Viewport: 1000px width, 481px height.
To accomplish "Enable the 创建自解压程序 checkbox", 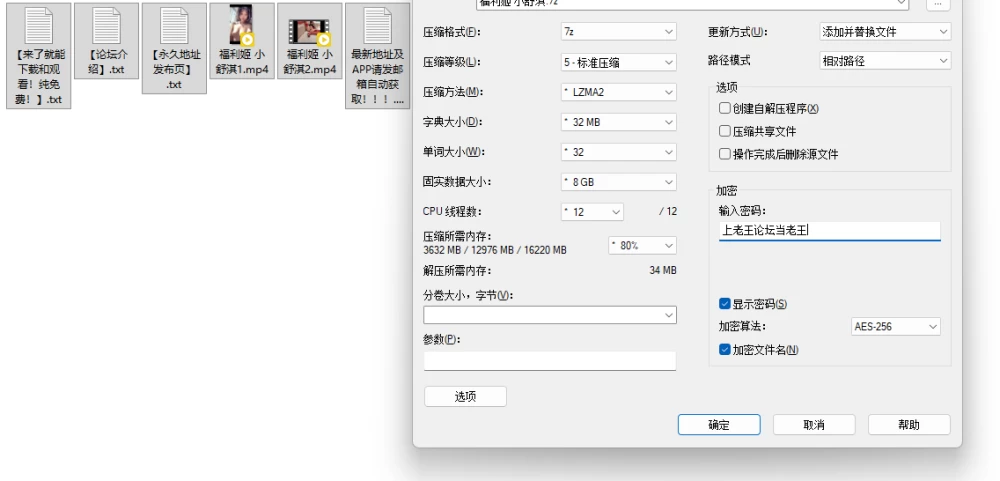I will point(724,108).
